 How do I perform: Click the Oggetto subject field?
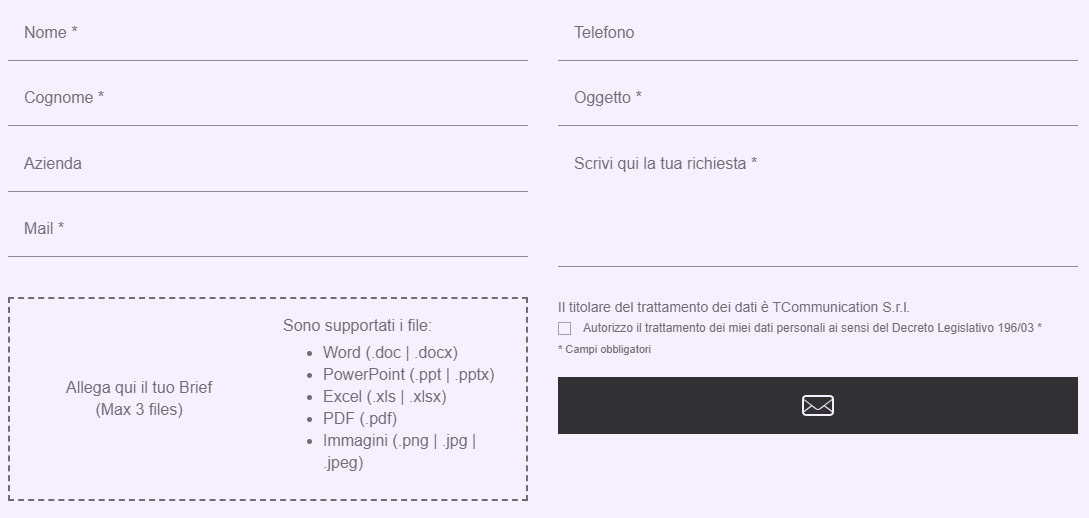pyautogui.click(x=817, y=98)
